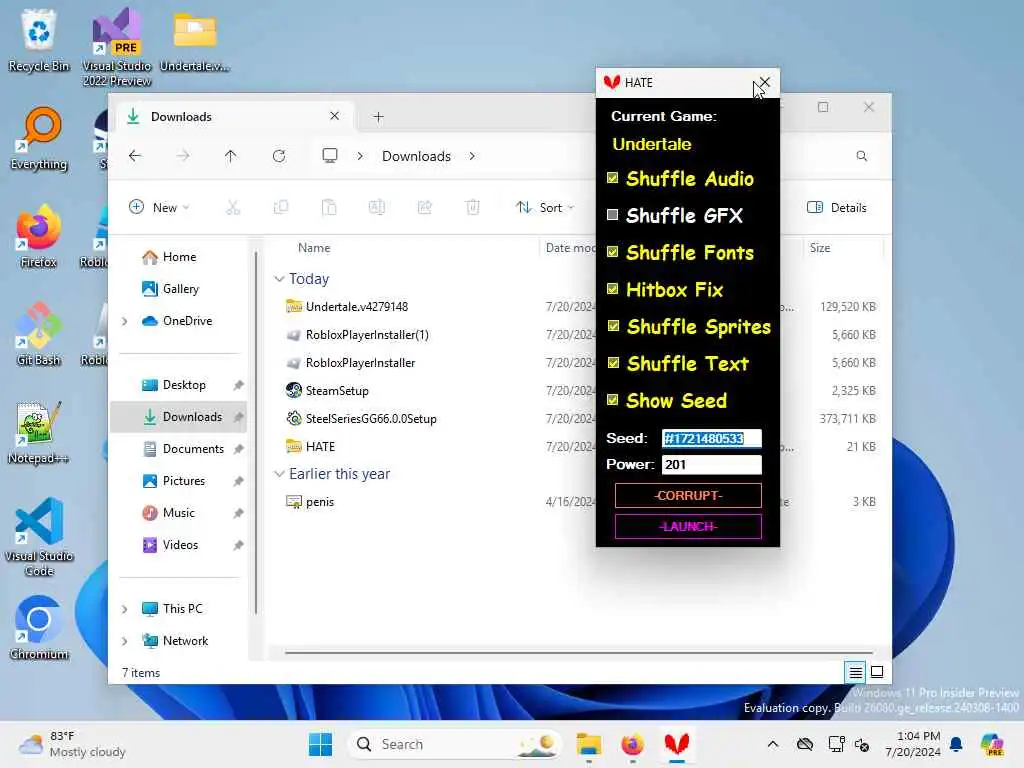Close the HATE window

pyautogui.click(x=765, y=82)
